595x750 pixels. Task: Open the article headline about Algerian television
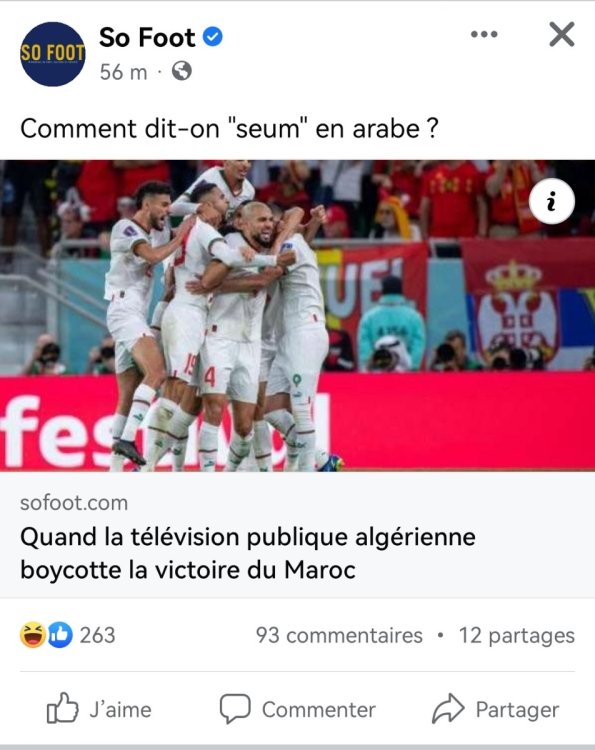coord(248,553)
